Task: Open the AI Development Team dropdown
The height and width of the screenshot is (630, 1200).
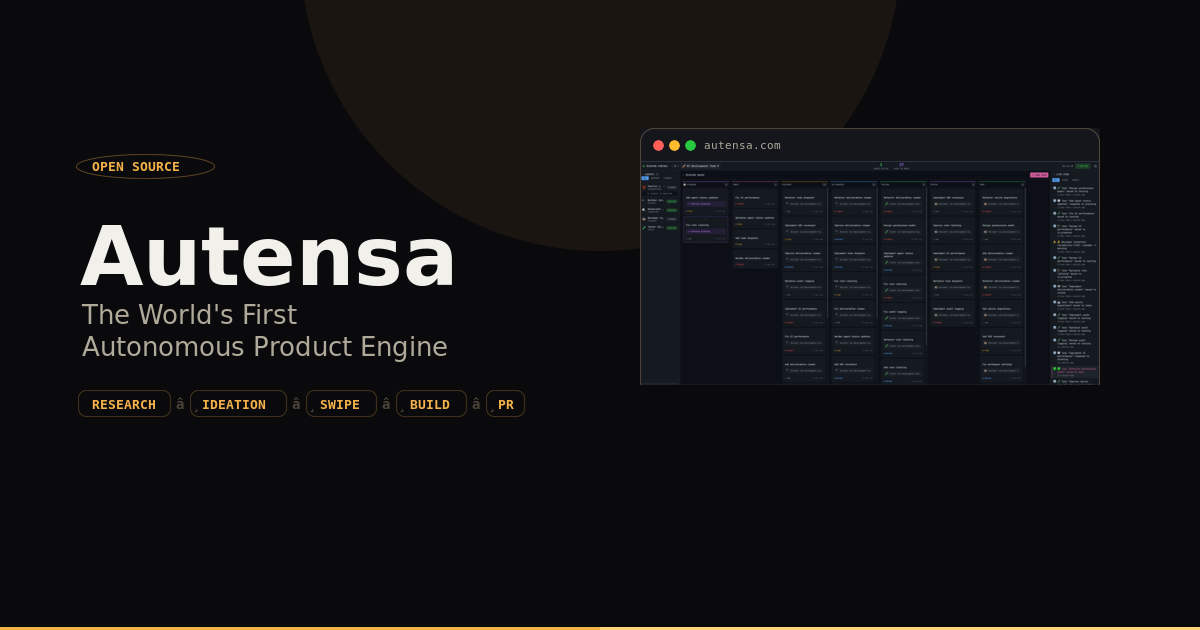Action: (700, 166)
